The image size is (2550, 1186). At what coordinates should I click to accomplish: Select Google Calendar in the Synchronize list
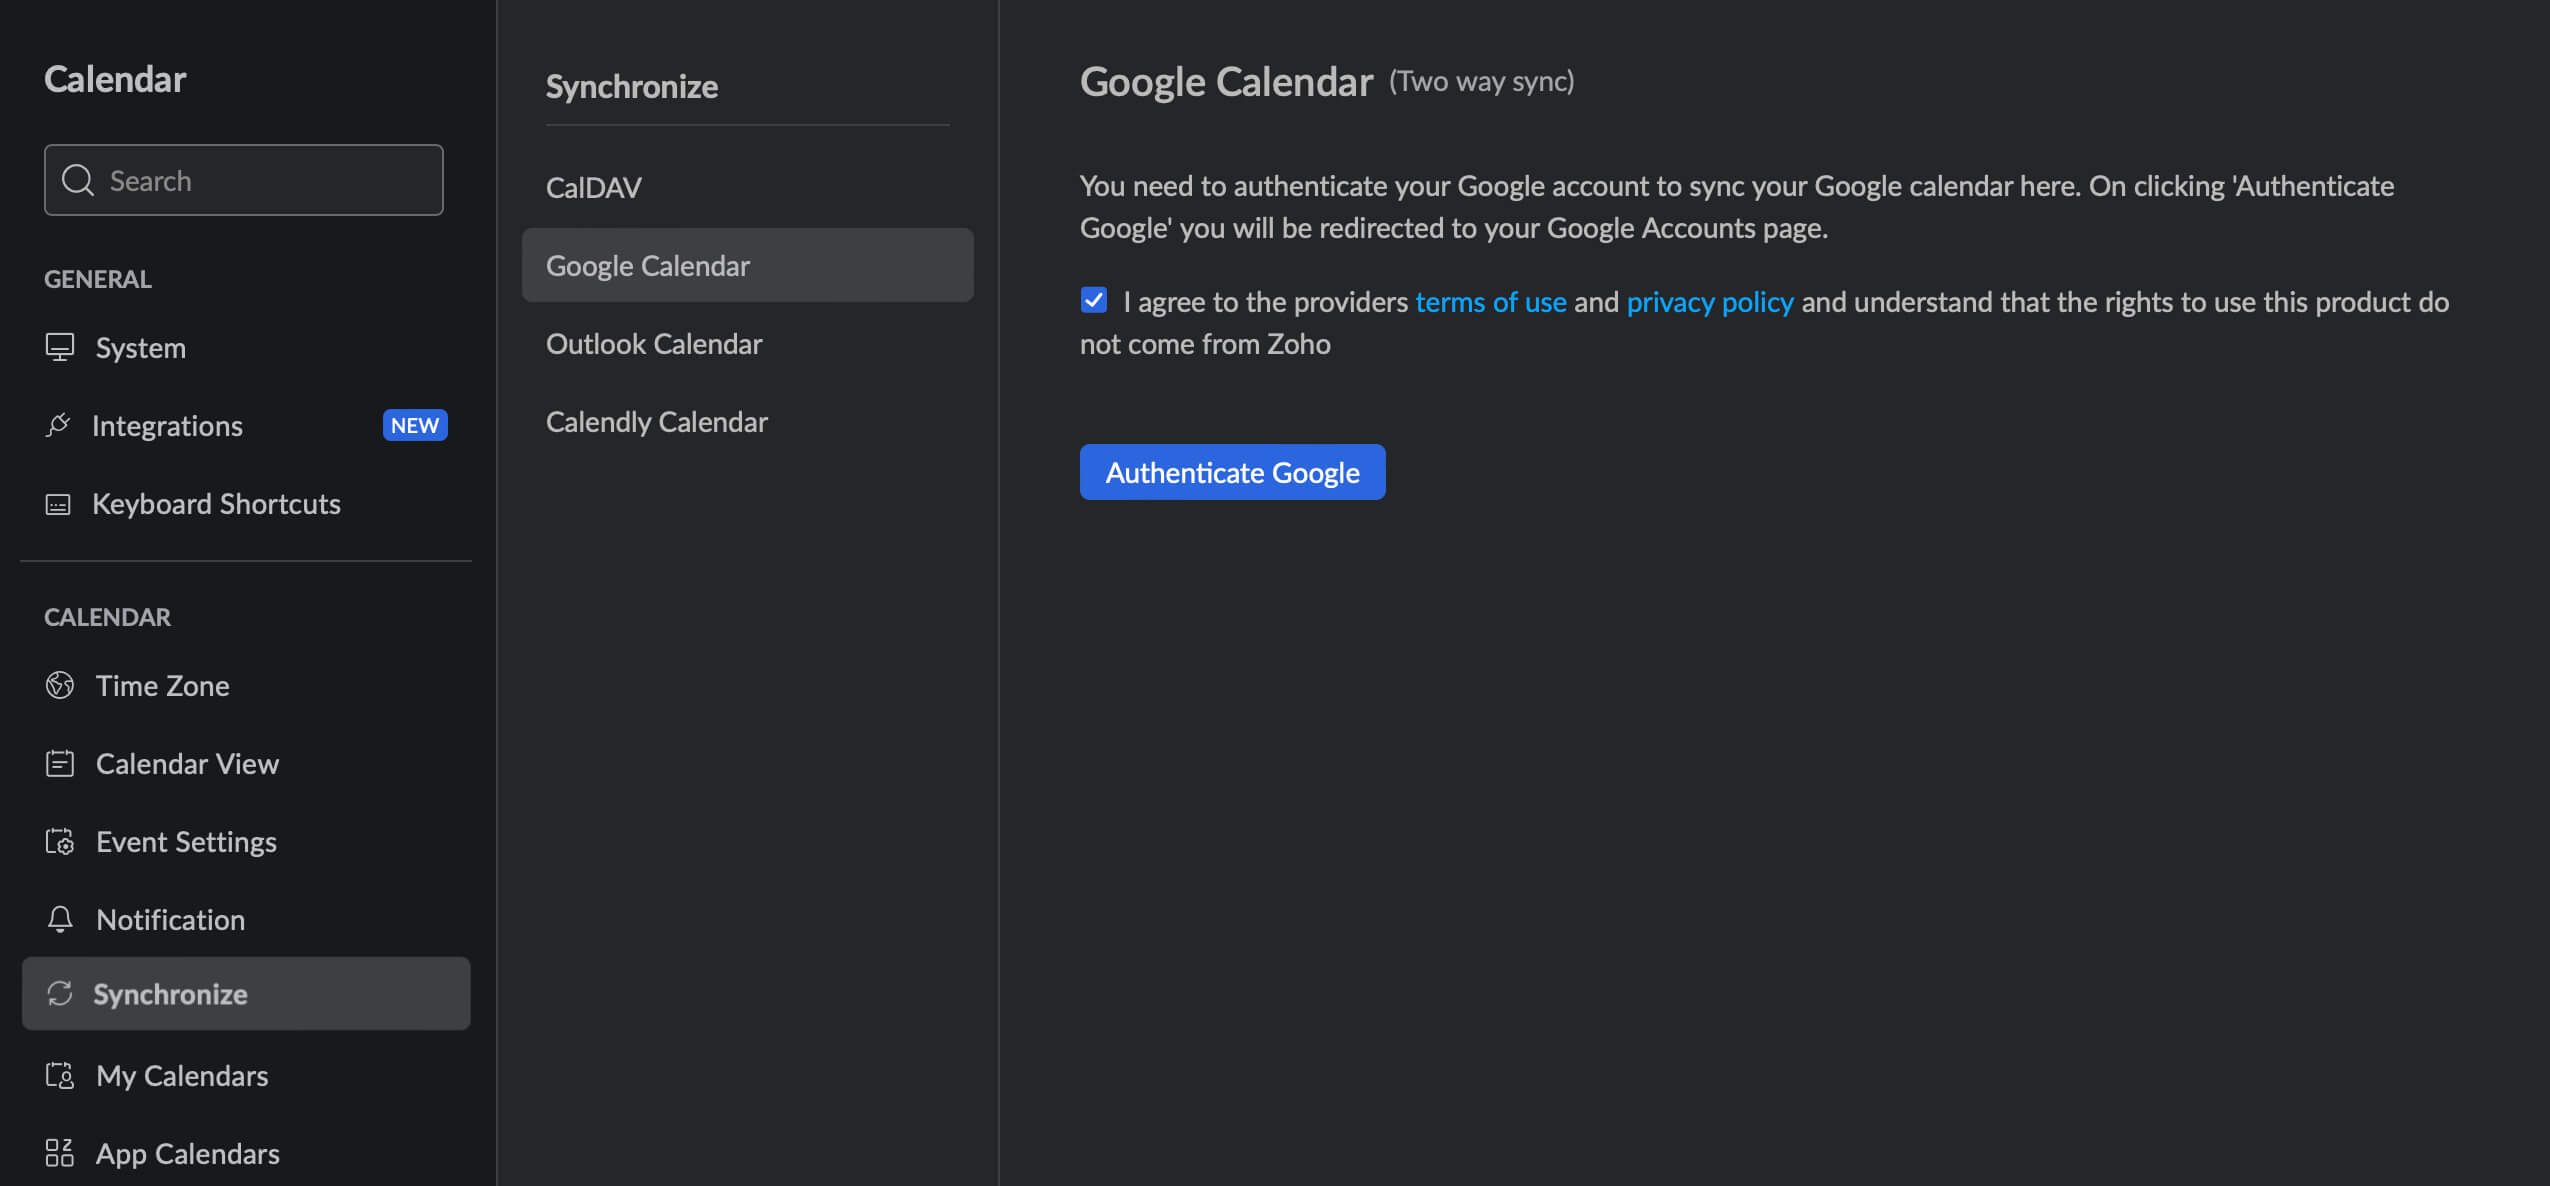pos(648,265)
